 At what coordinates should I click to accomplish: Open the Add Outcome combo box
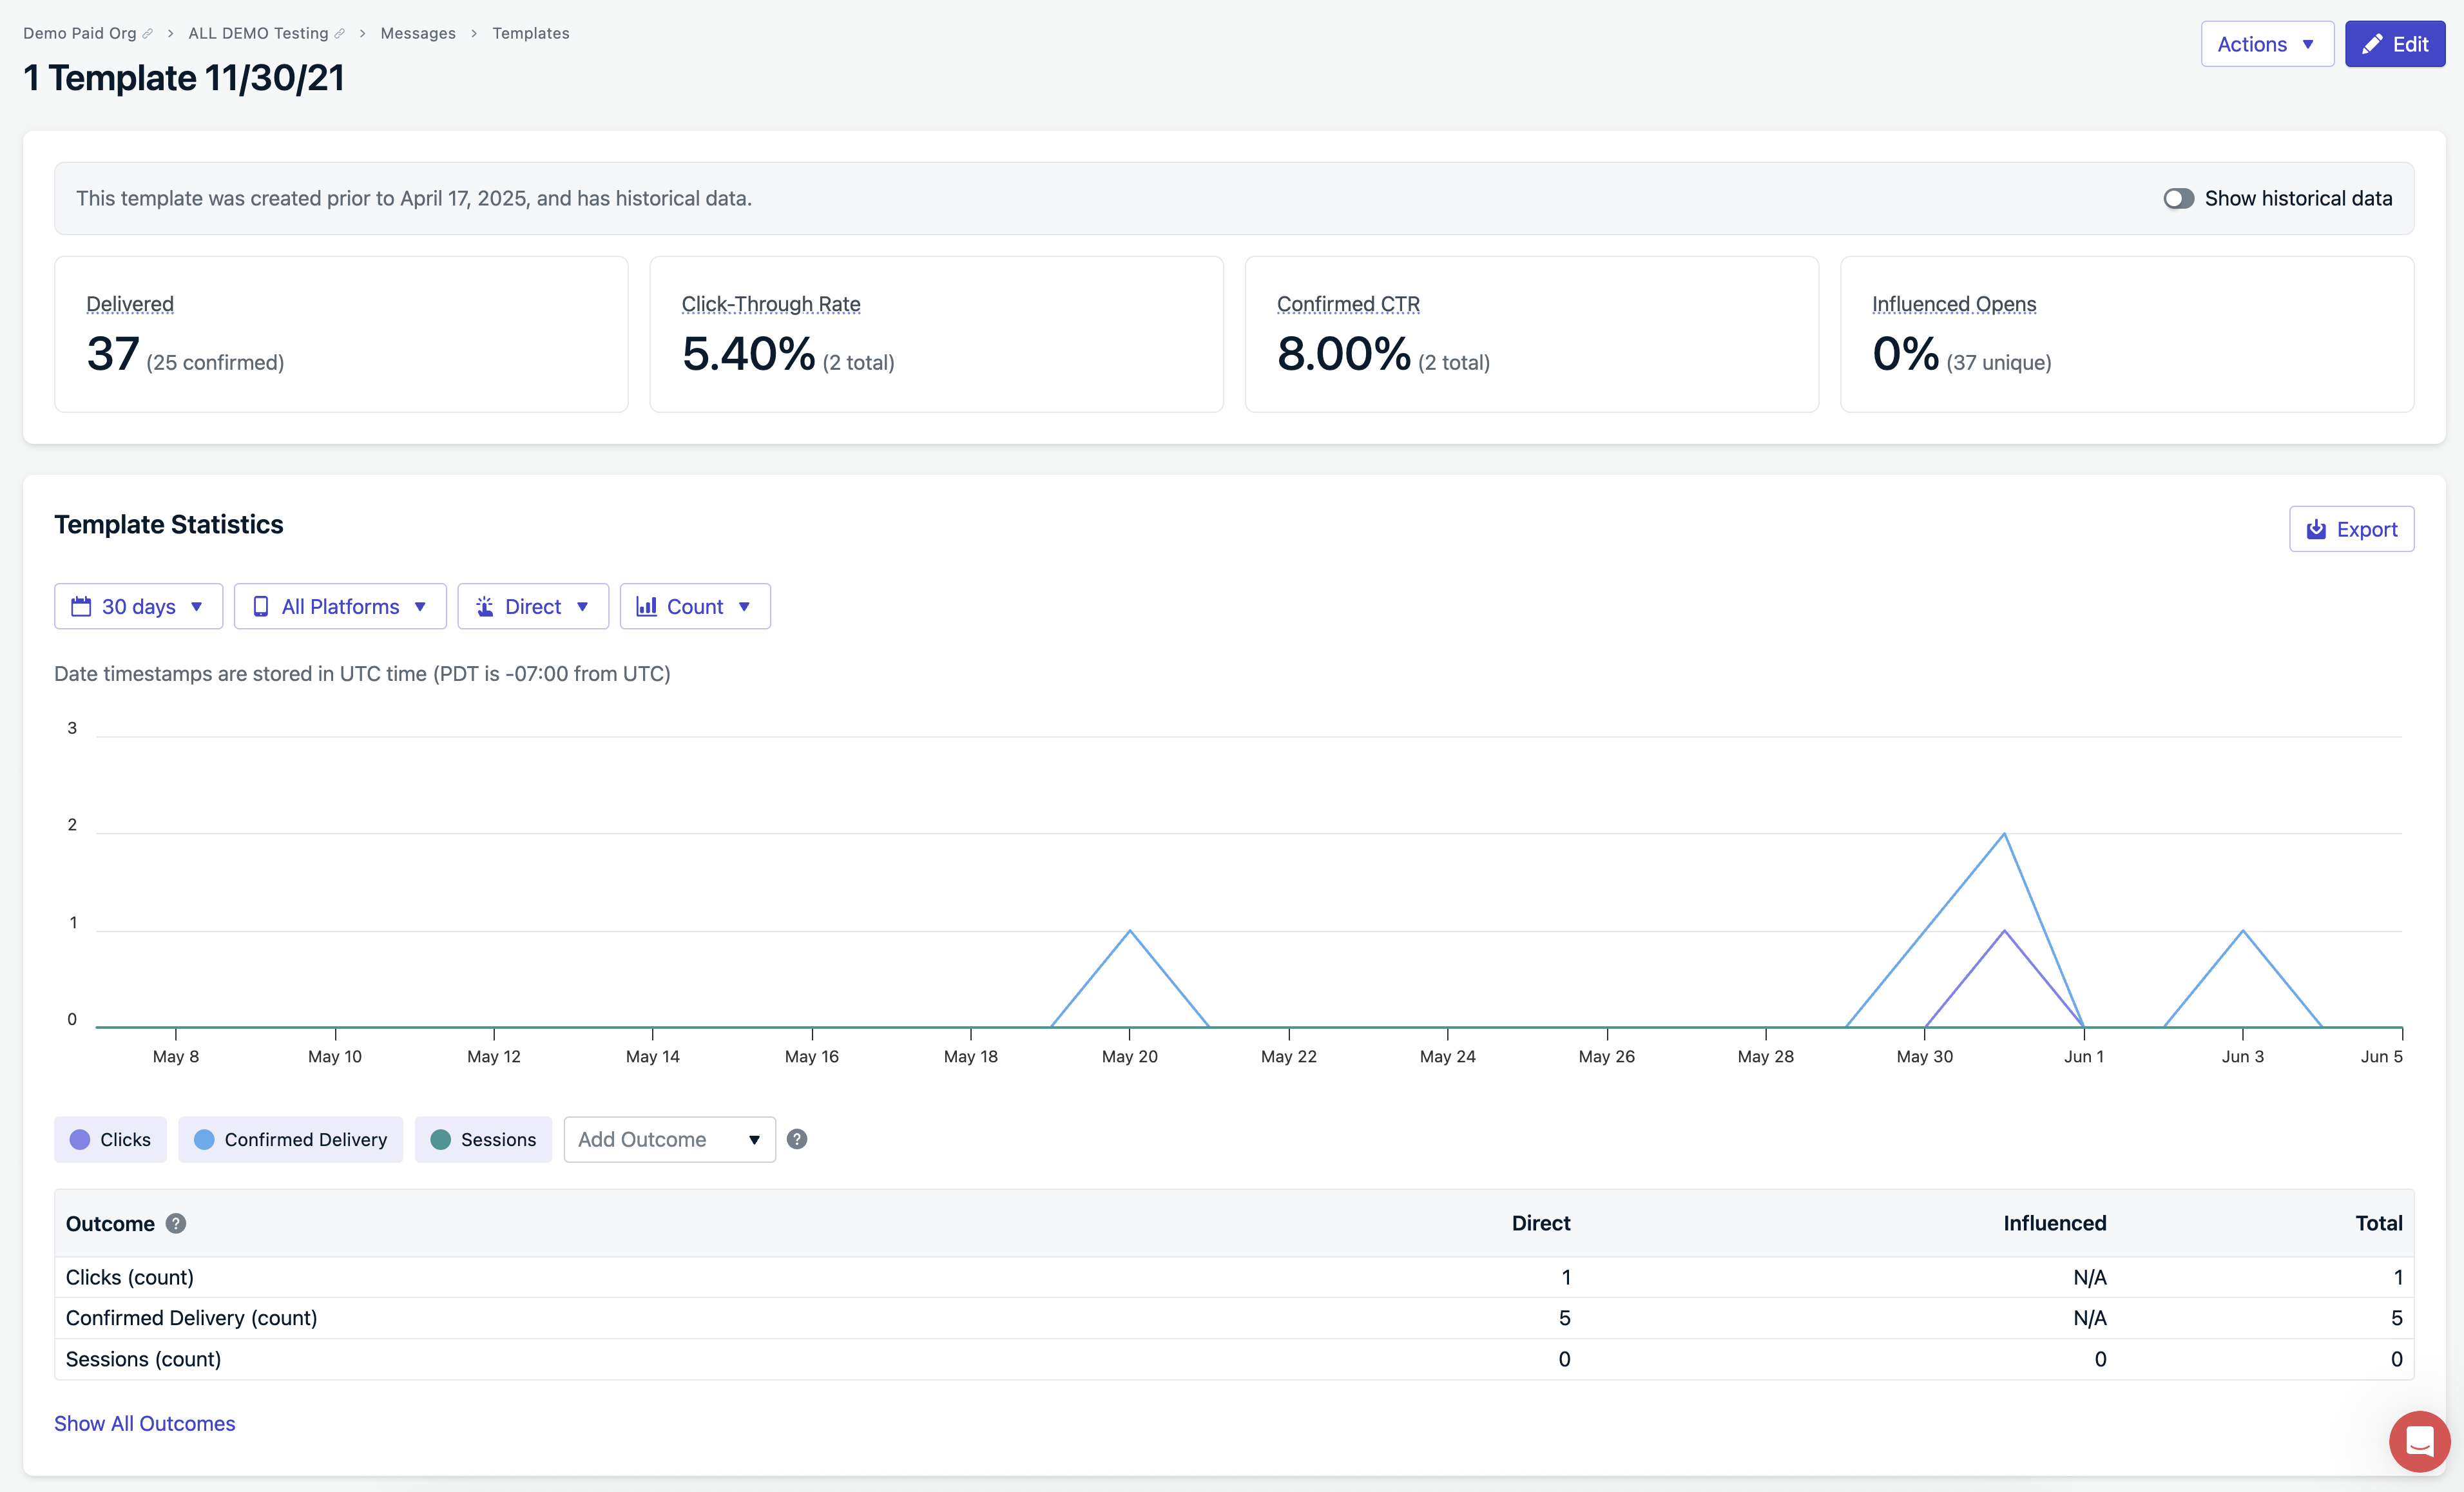(669, 1139)
